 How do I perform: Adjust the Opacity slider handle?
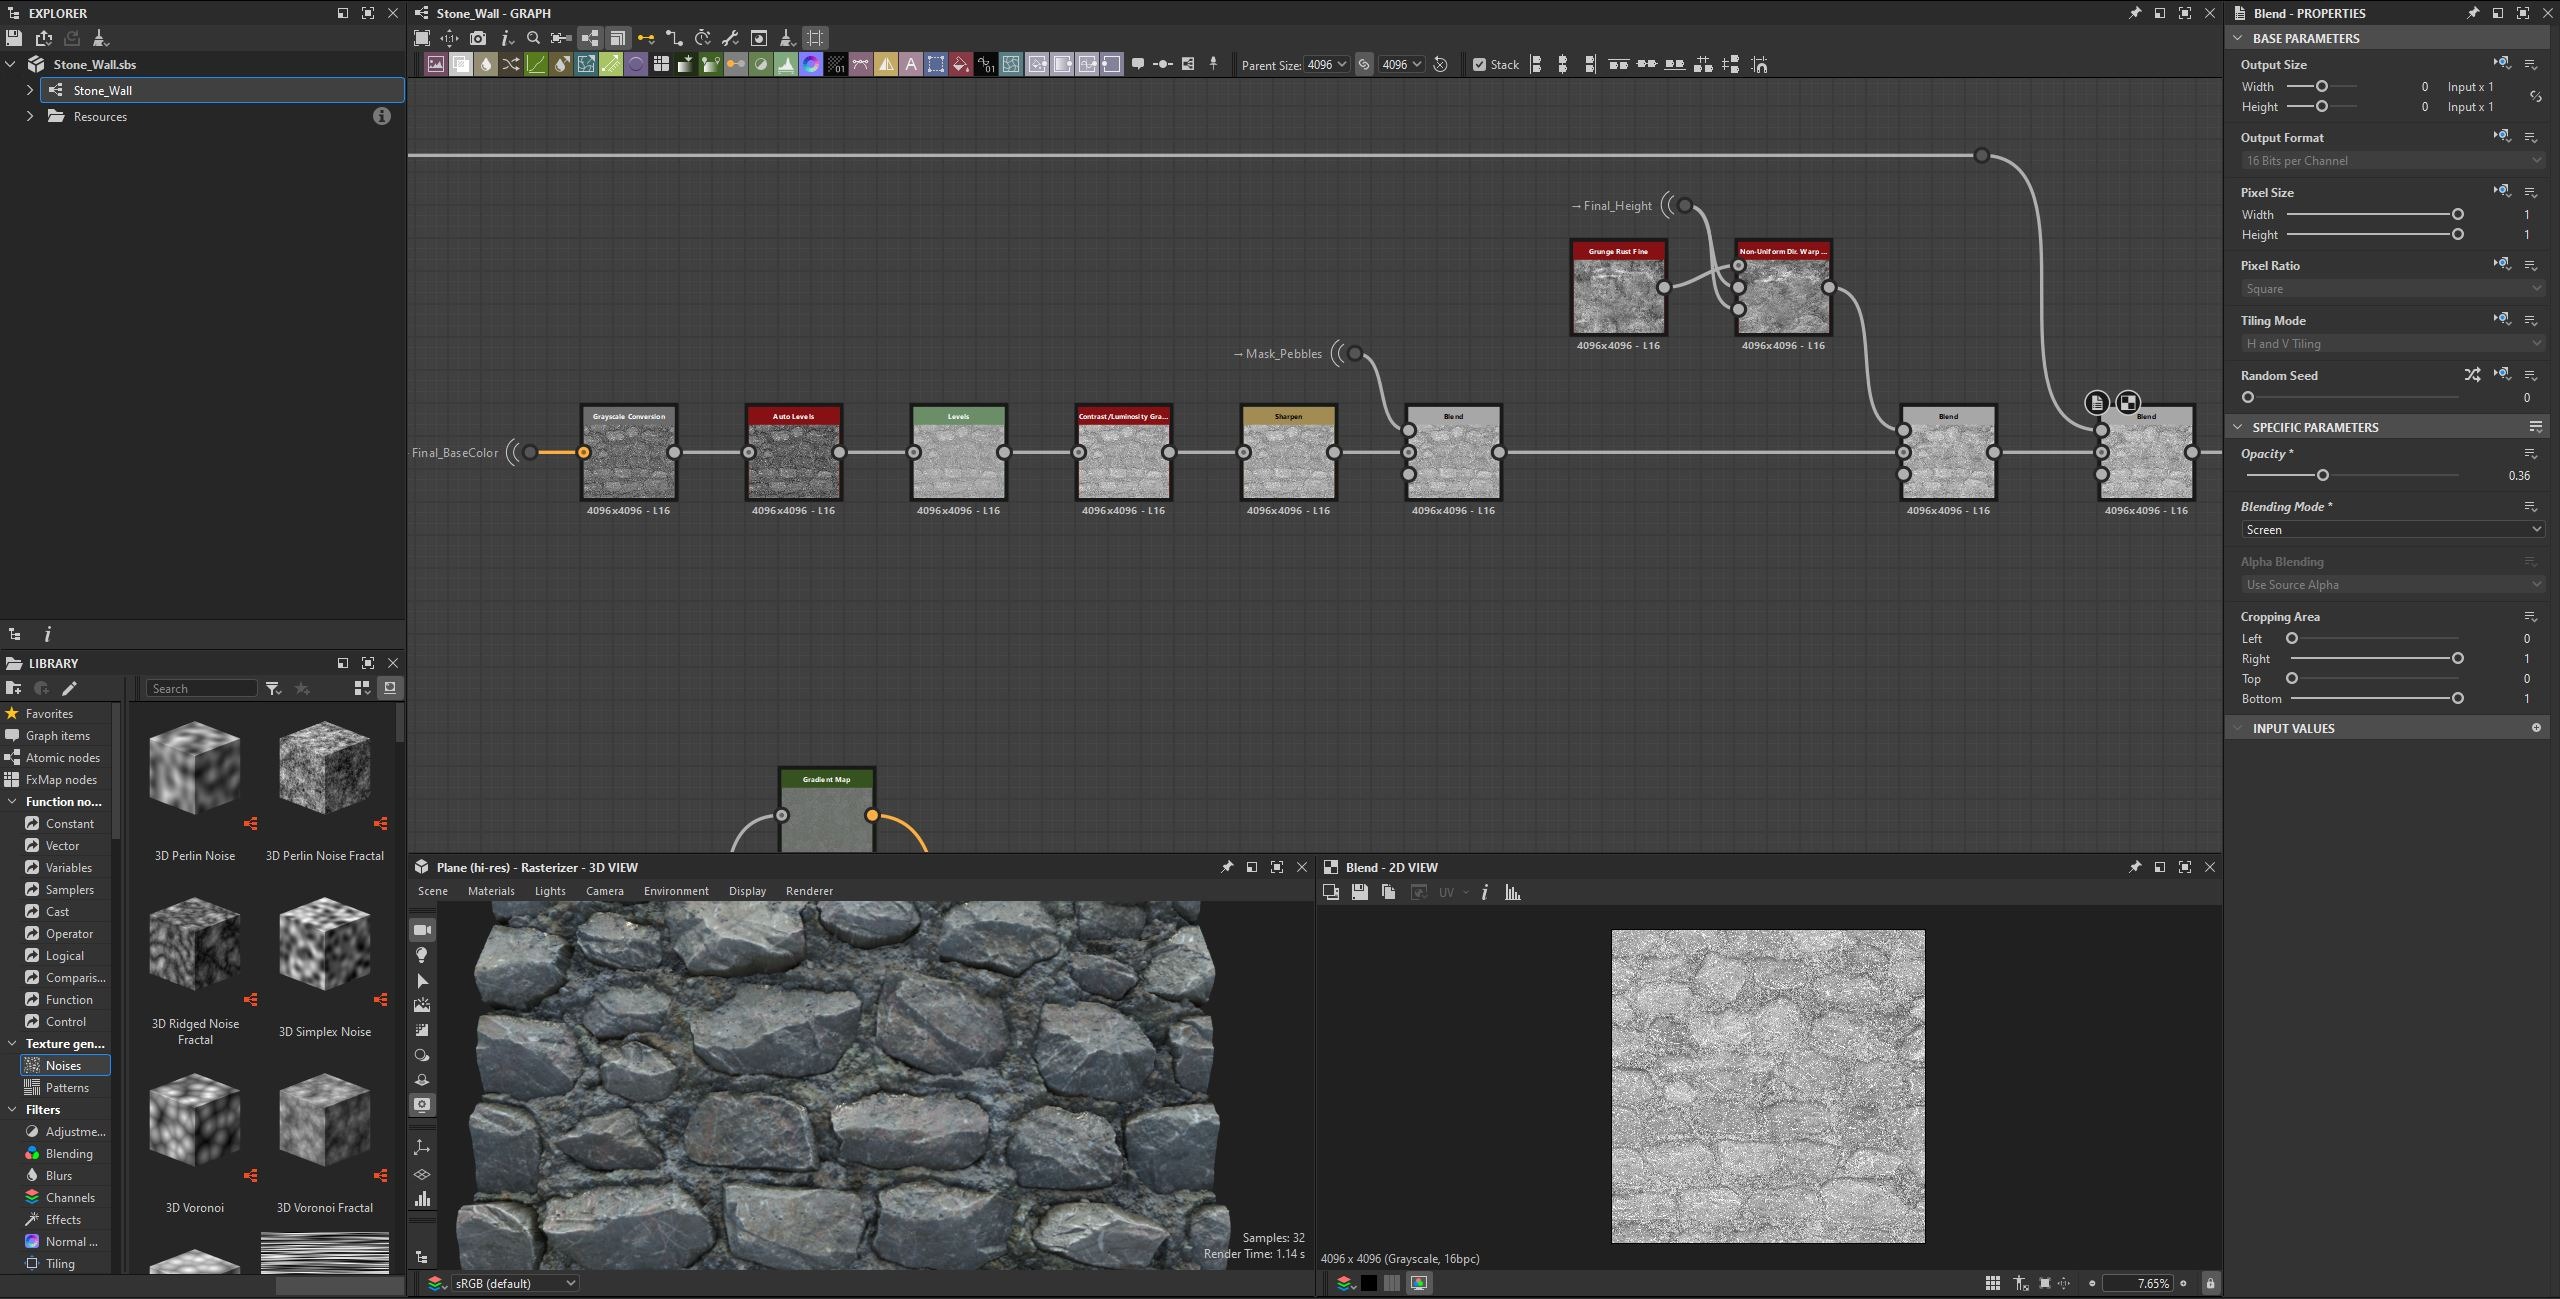2322,476
